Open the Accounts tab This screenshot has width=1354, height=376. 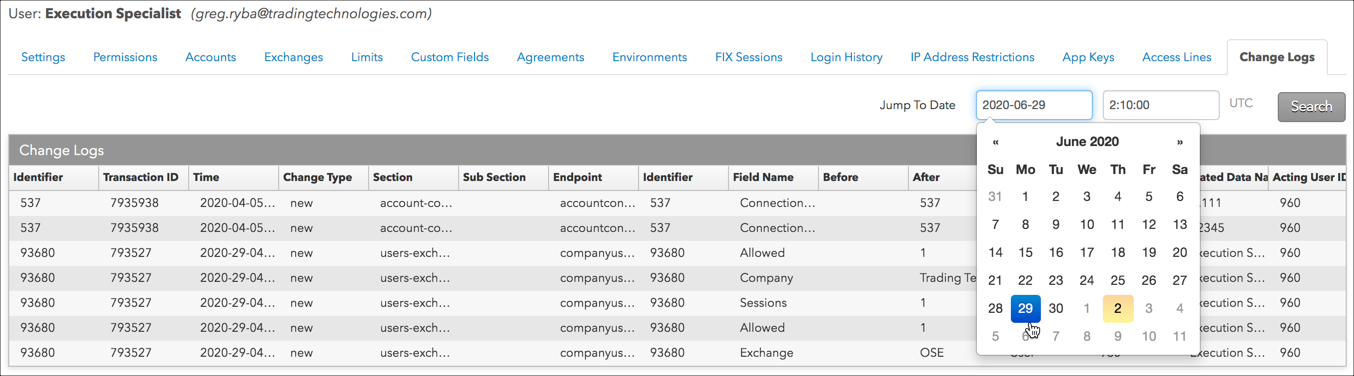click(x=211, y=57)
